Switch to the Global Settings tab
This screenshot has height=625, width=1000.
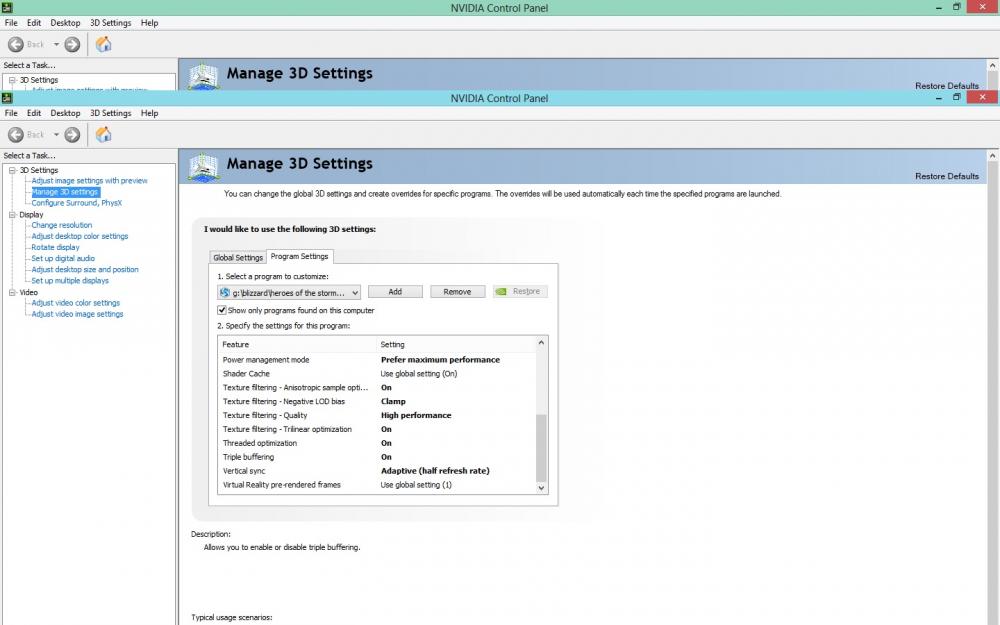(238, 258)
